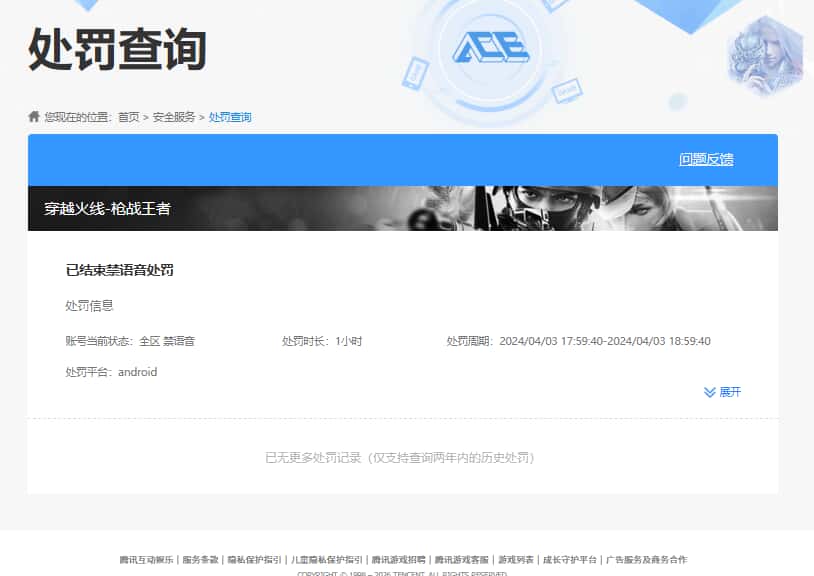Click the 穿越火线-枪战王者 game banner
This screenshot has width=814, height=576.
(x=403, y=208)
